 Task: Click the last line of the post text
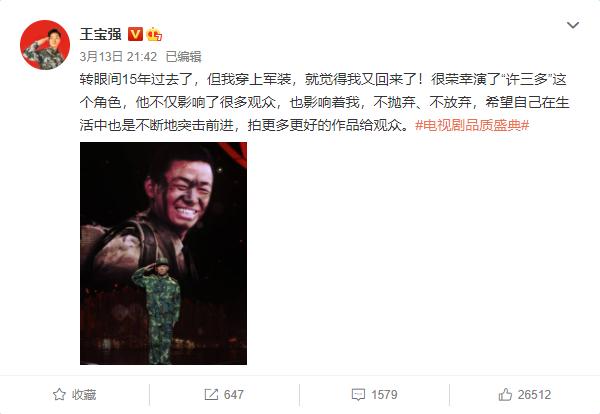tap(304, 125)
